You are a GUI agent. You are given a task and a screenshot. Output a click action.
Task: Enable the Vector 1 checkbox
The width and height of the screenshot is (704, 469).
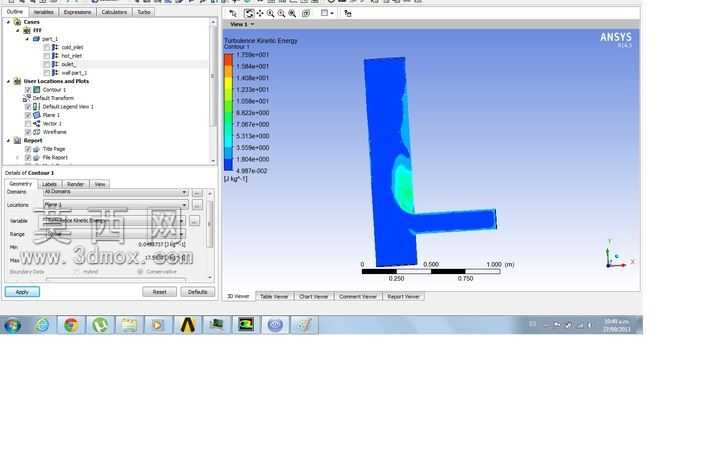coord(28,124)
